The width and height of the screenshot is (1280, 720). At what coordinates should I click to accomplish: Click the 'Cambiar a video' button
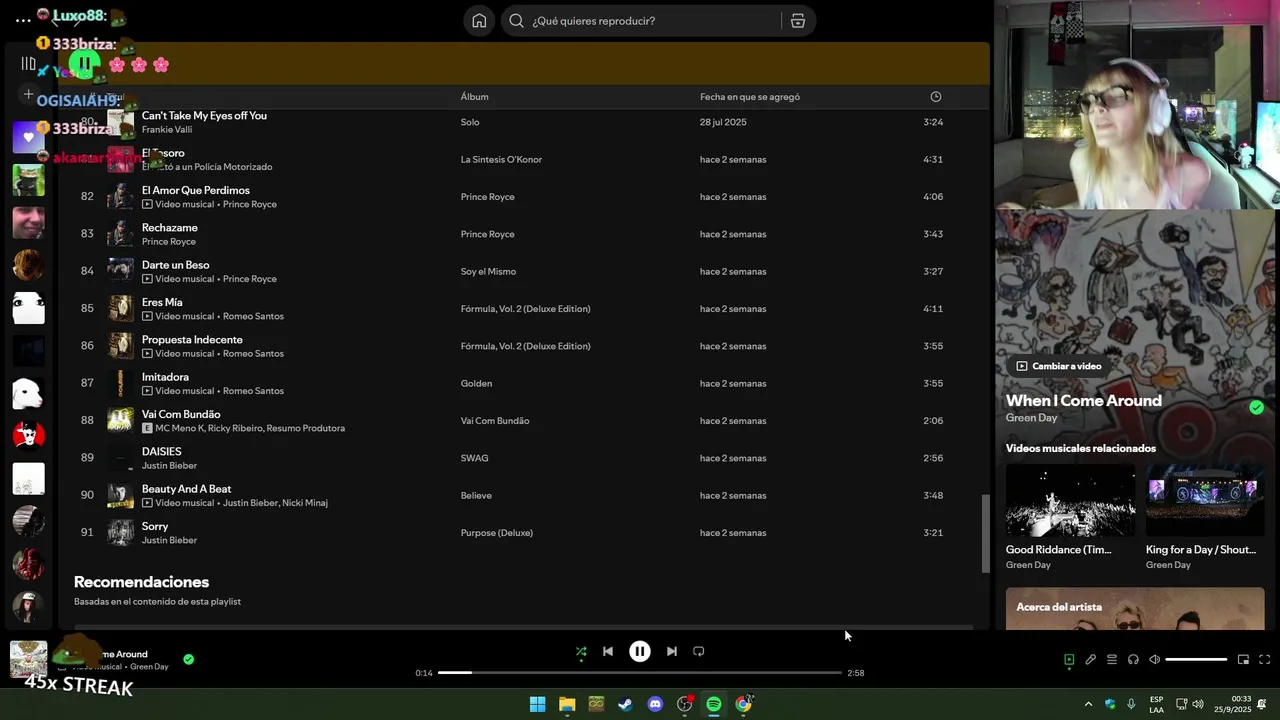[x=1058, y=366]
